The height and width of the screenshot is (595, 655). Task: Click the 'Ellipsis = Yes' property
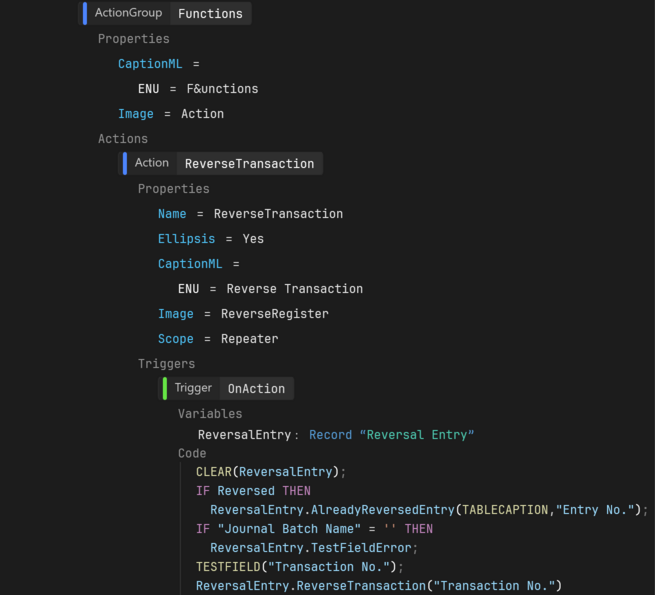click(211, 239)
